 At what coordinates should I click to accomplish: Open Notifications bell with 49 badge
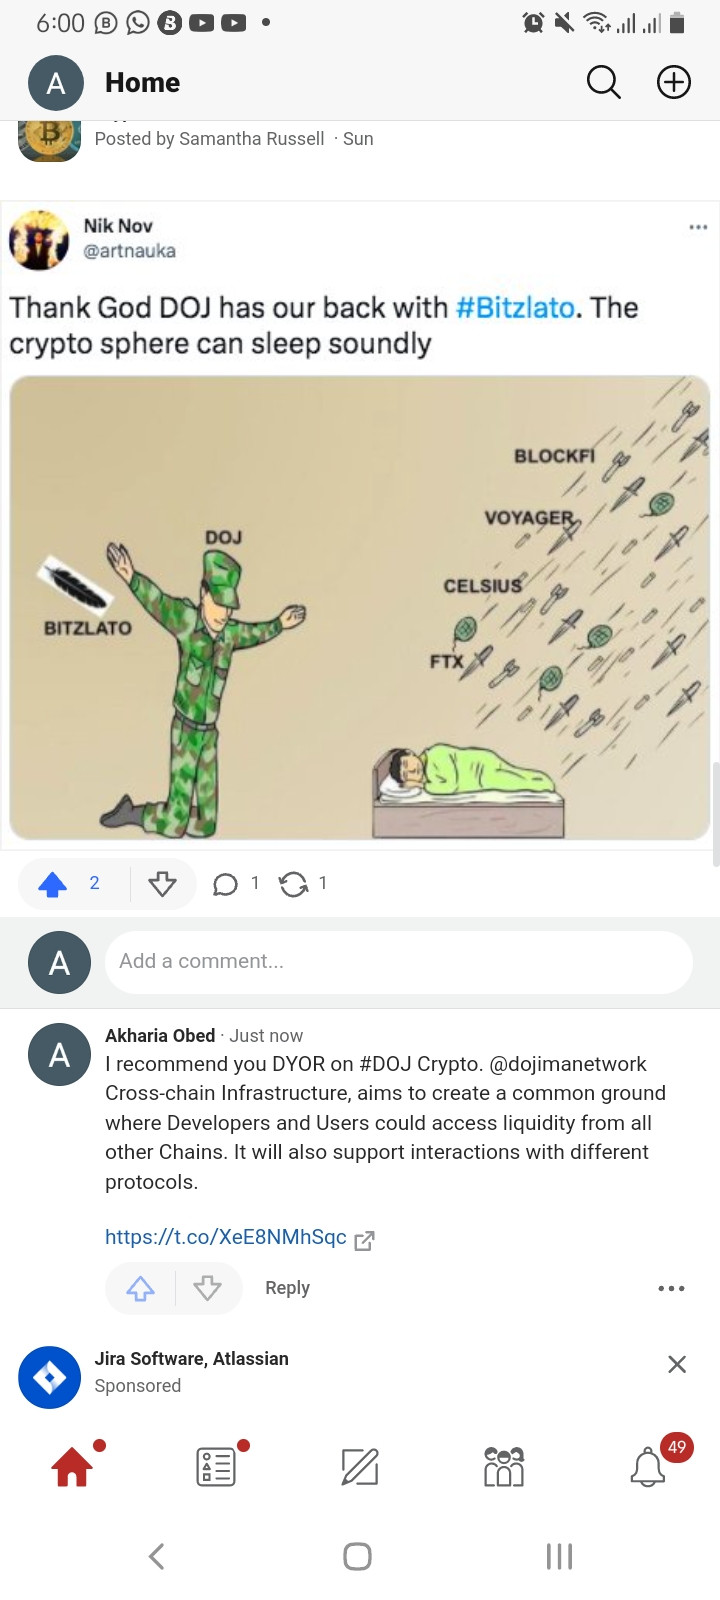click(x=648, y=1467)
